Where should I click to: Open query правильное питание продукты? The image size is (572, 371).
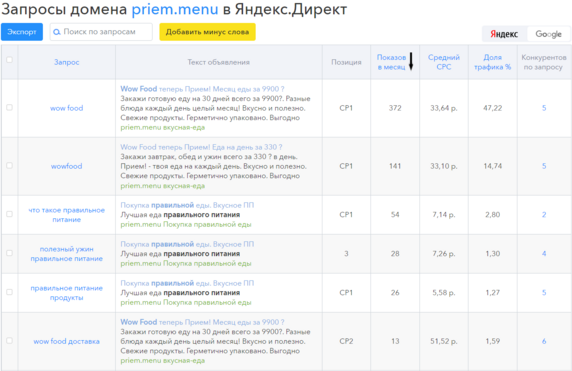tap(66, 293)
